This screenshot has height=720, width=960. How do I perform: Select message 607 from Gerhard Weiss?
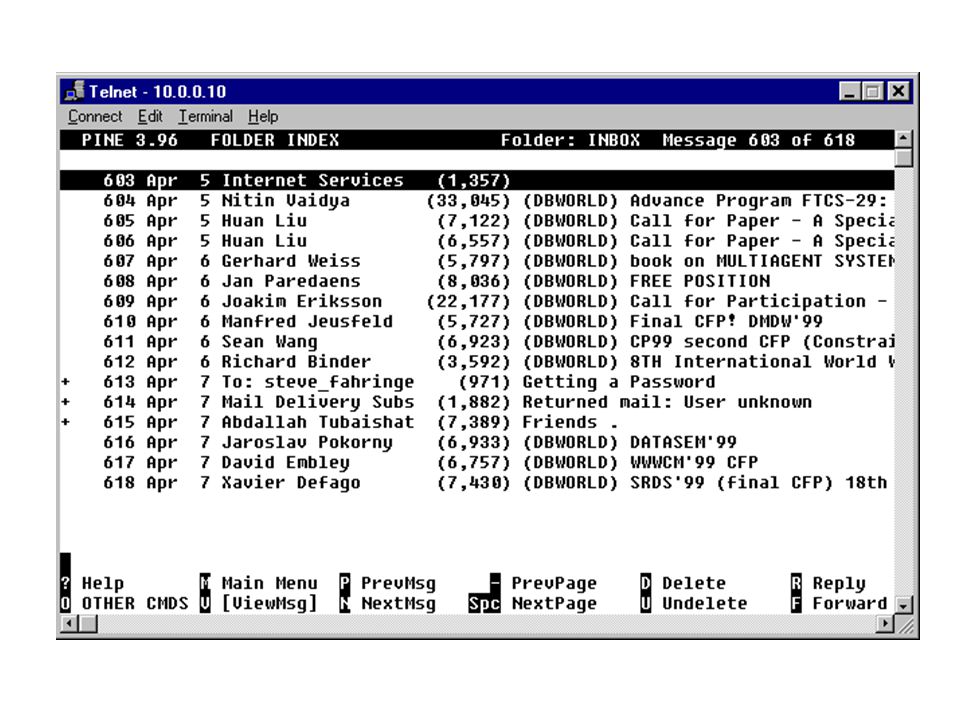(x=477, y=261)
